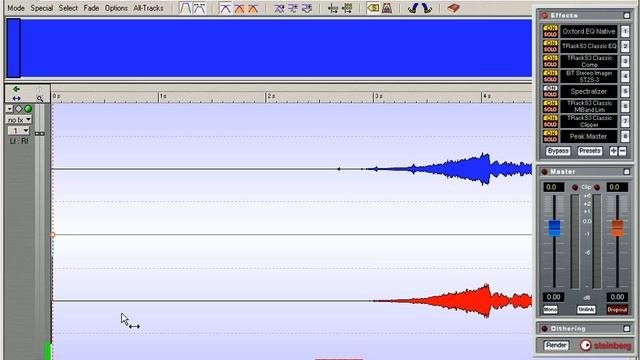
Task: Open the track channel '1' dropdown
Action: (x=19, y=131)
